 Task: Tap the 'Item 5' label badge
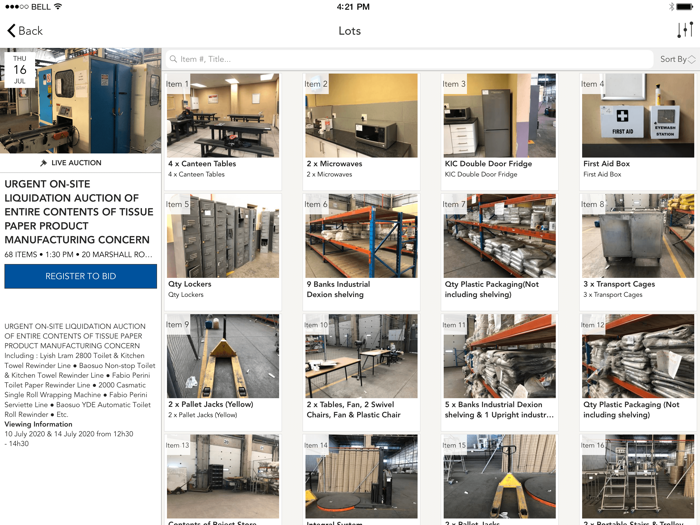[177, 204]
